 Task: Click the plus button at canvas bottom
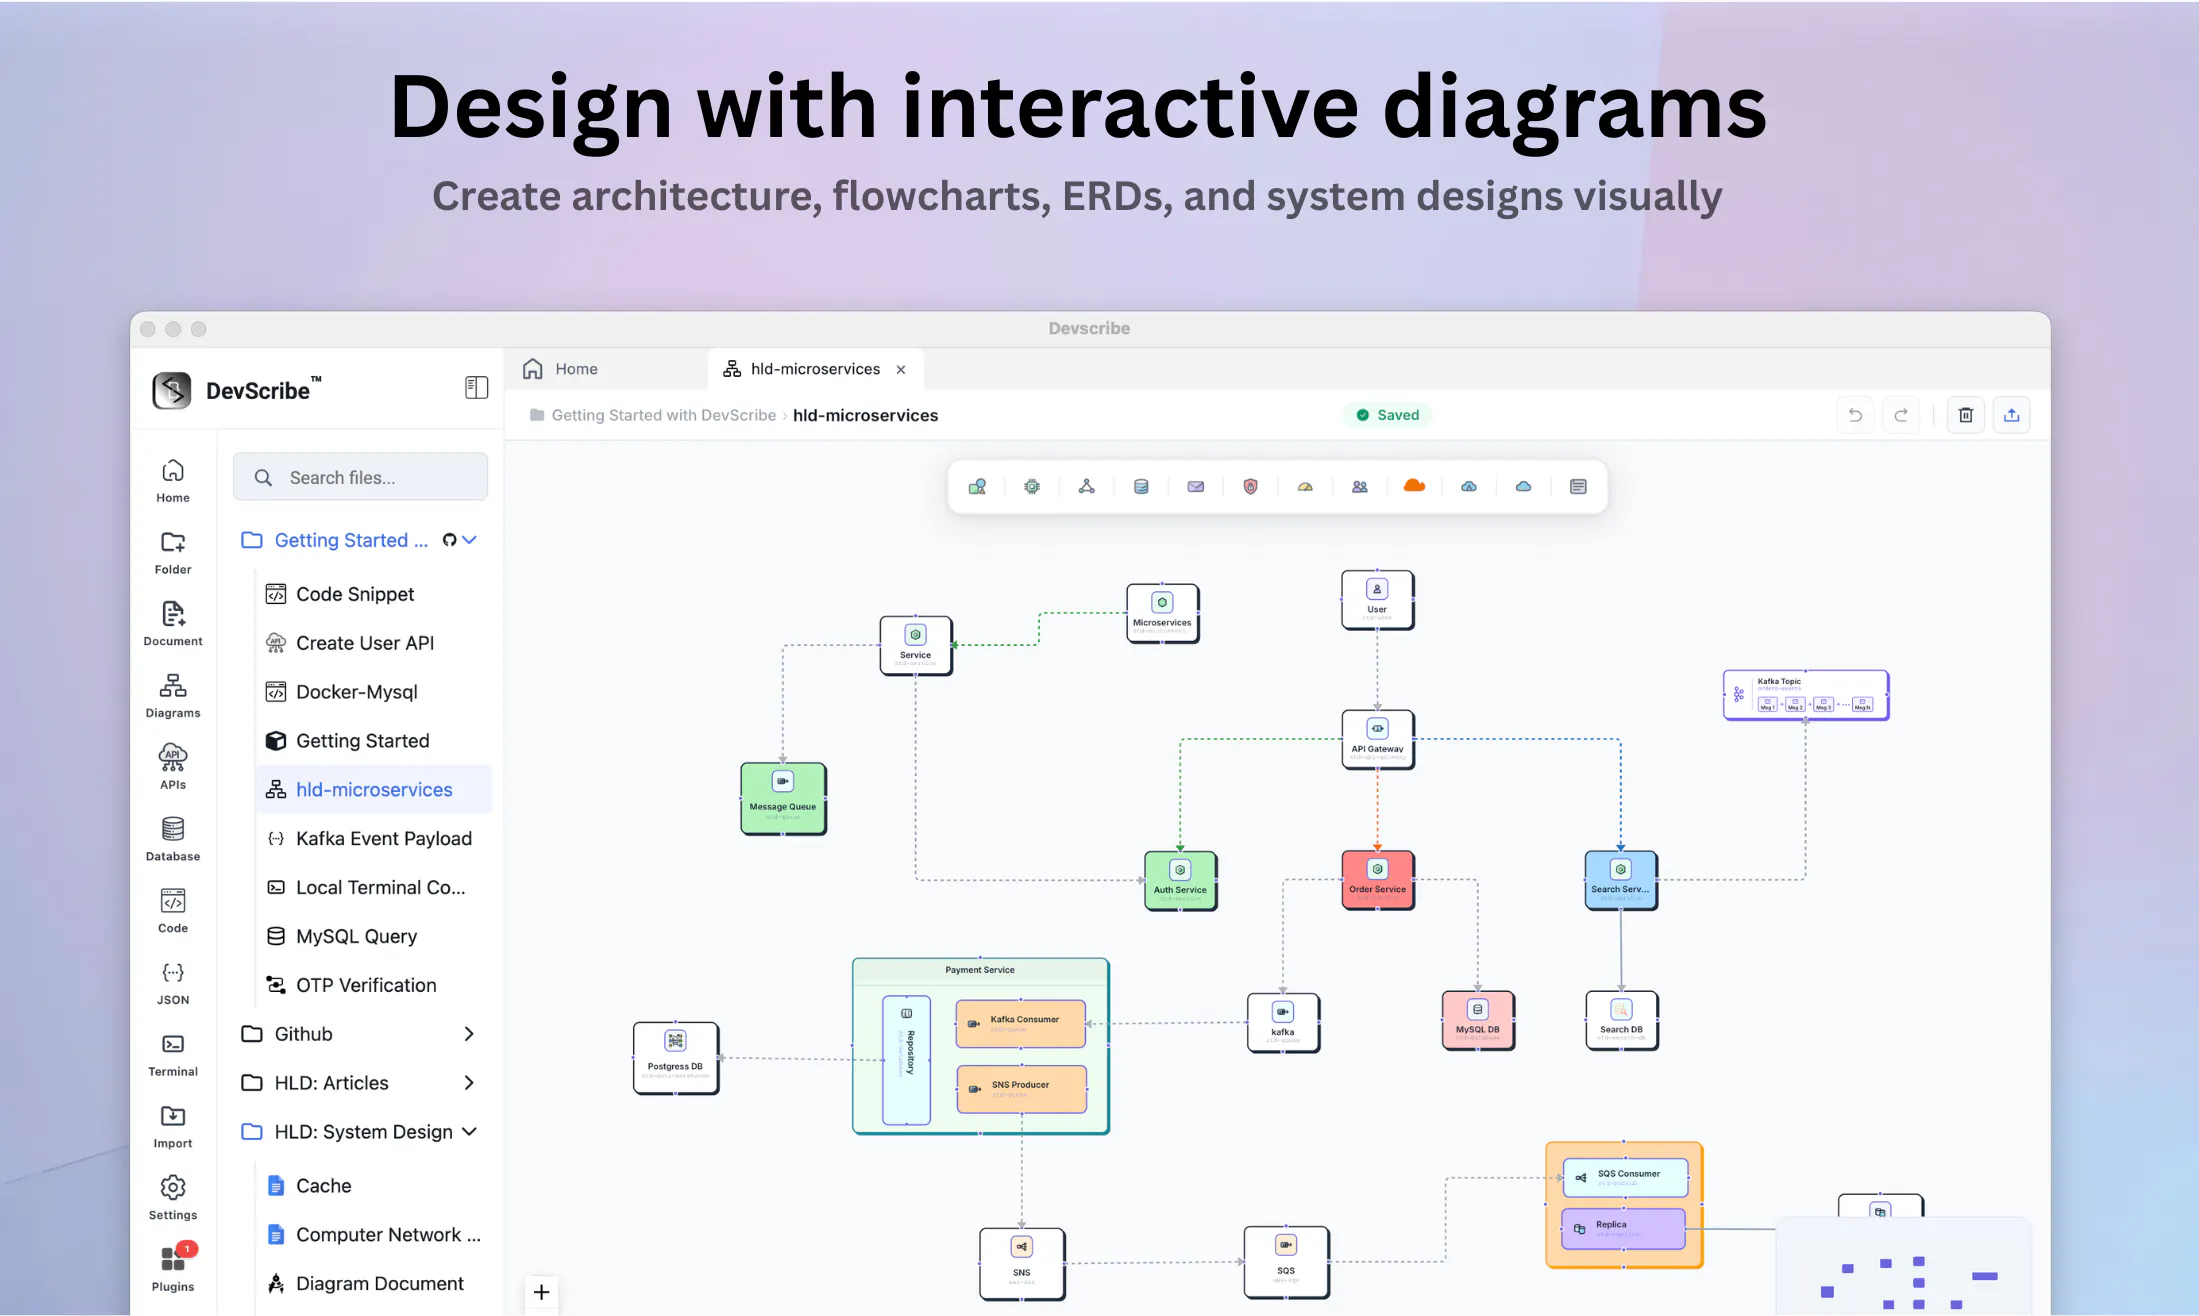pos(541,1293)
